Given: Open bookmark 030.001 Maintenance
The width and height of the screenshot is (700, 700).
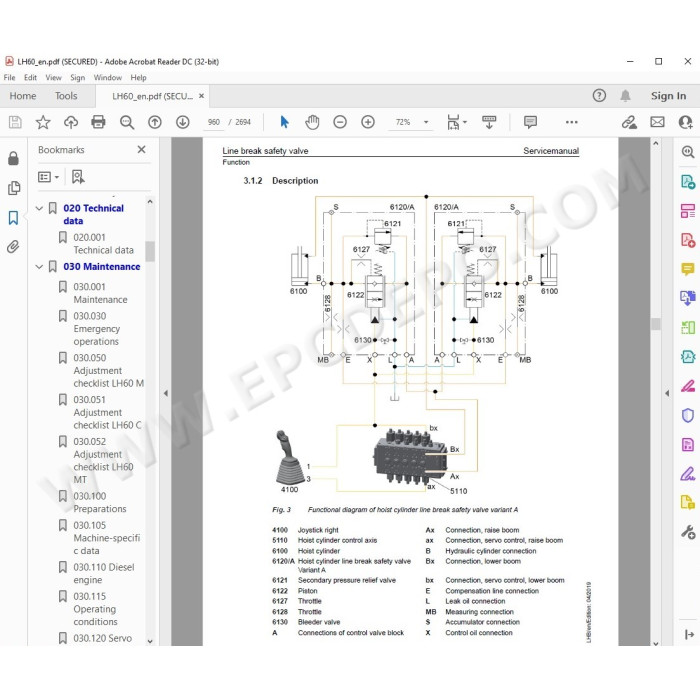Looking at the screenshot, I should click(x=100, y=293).
